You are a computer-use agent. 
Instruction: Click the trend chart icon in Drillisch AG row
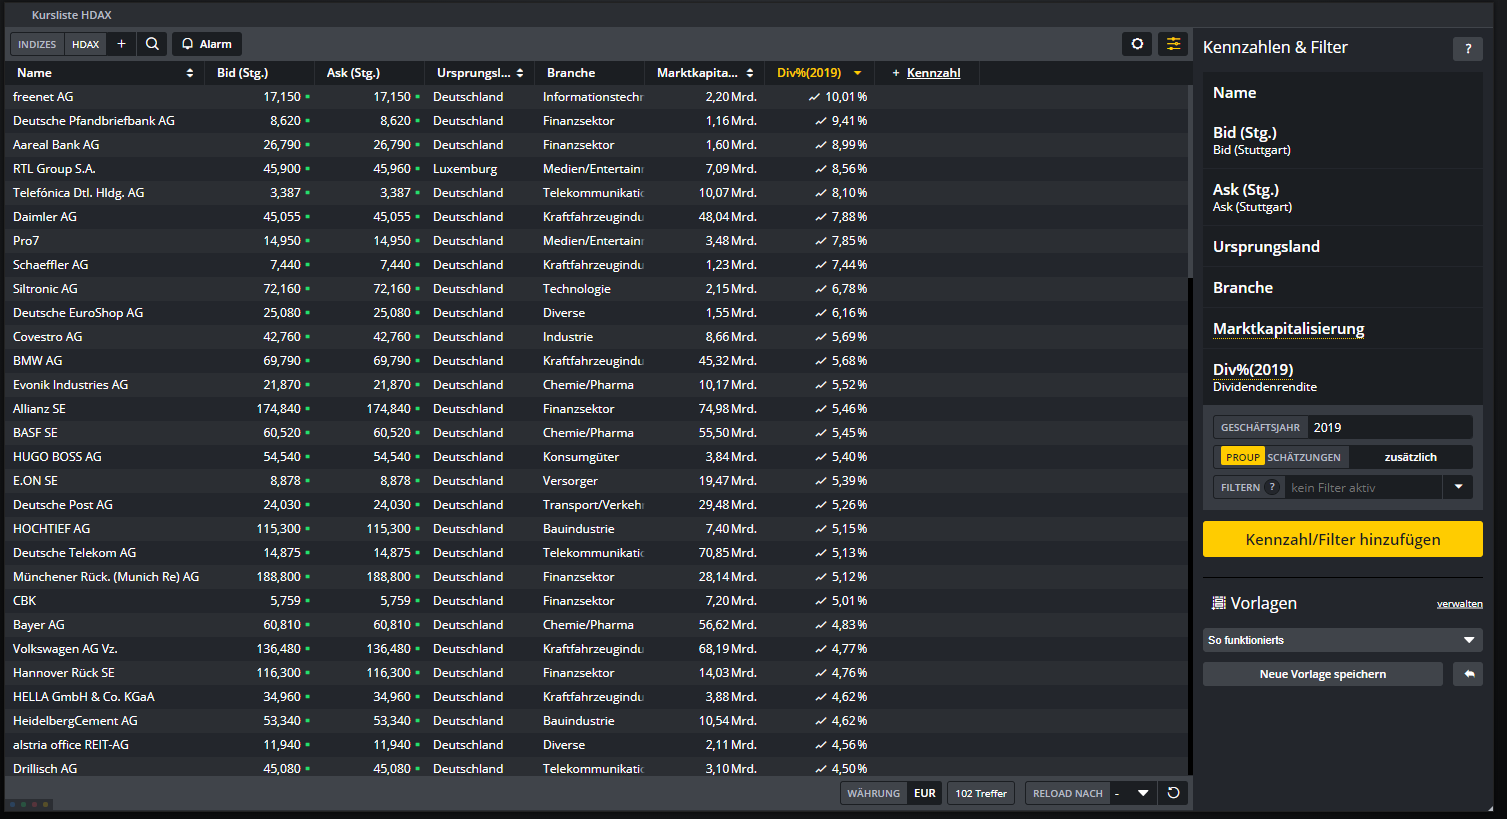pos(821,769)
